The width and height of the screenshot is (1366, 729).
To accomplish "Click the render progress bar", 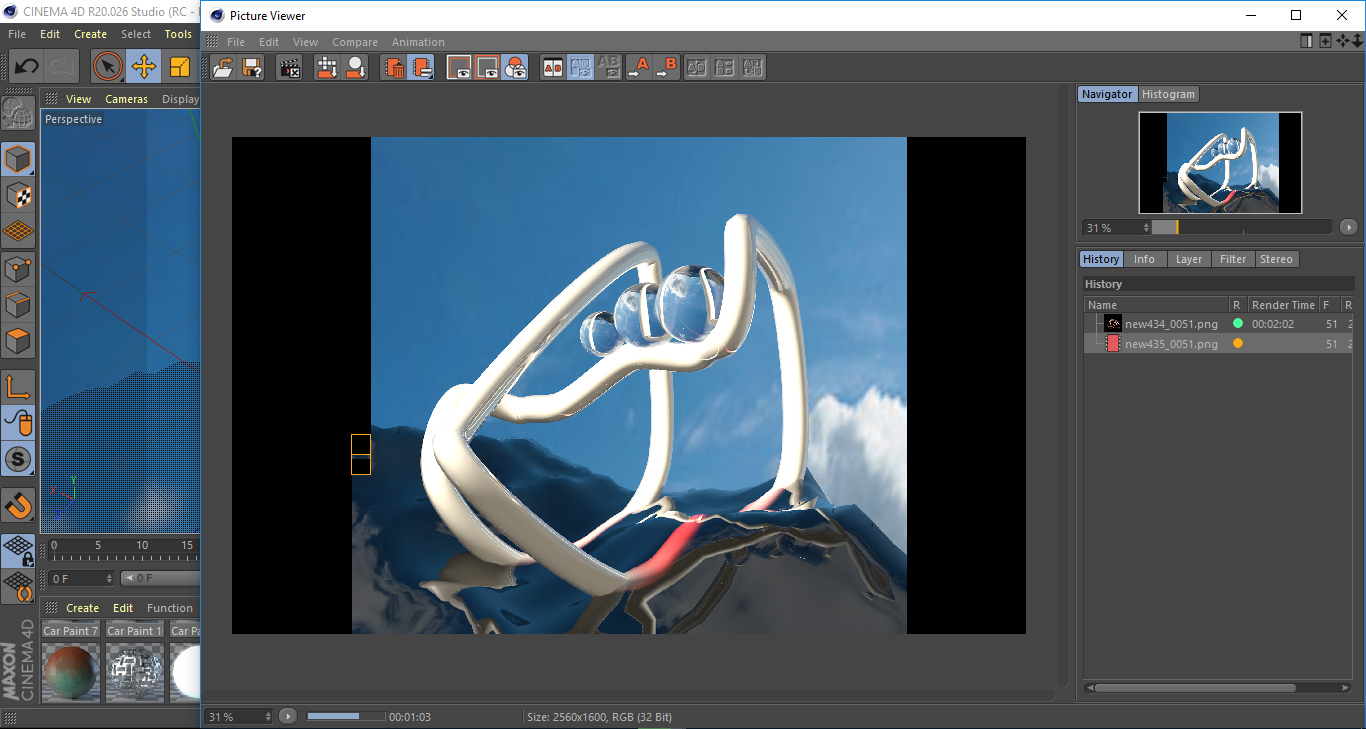I will pos(346,716).
